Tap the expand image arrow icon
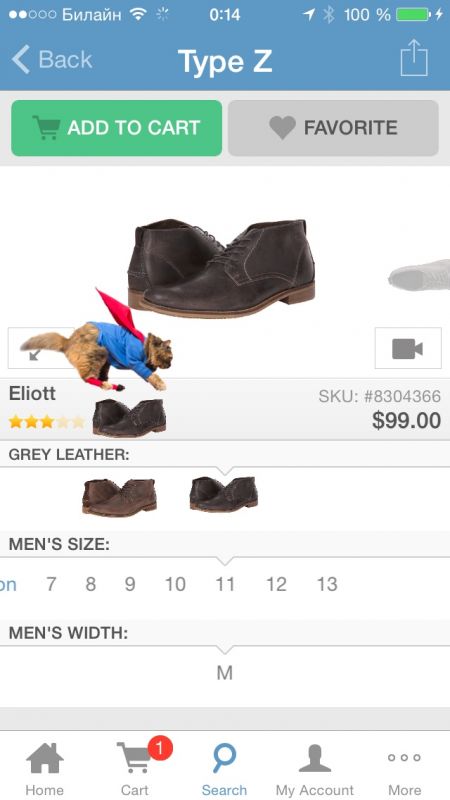Viewport: 450px width, 800px height. pyautogui.click(x=35, y=354)
